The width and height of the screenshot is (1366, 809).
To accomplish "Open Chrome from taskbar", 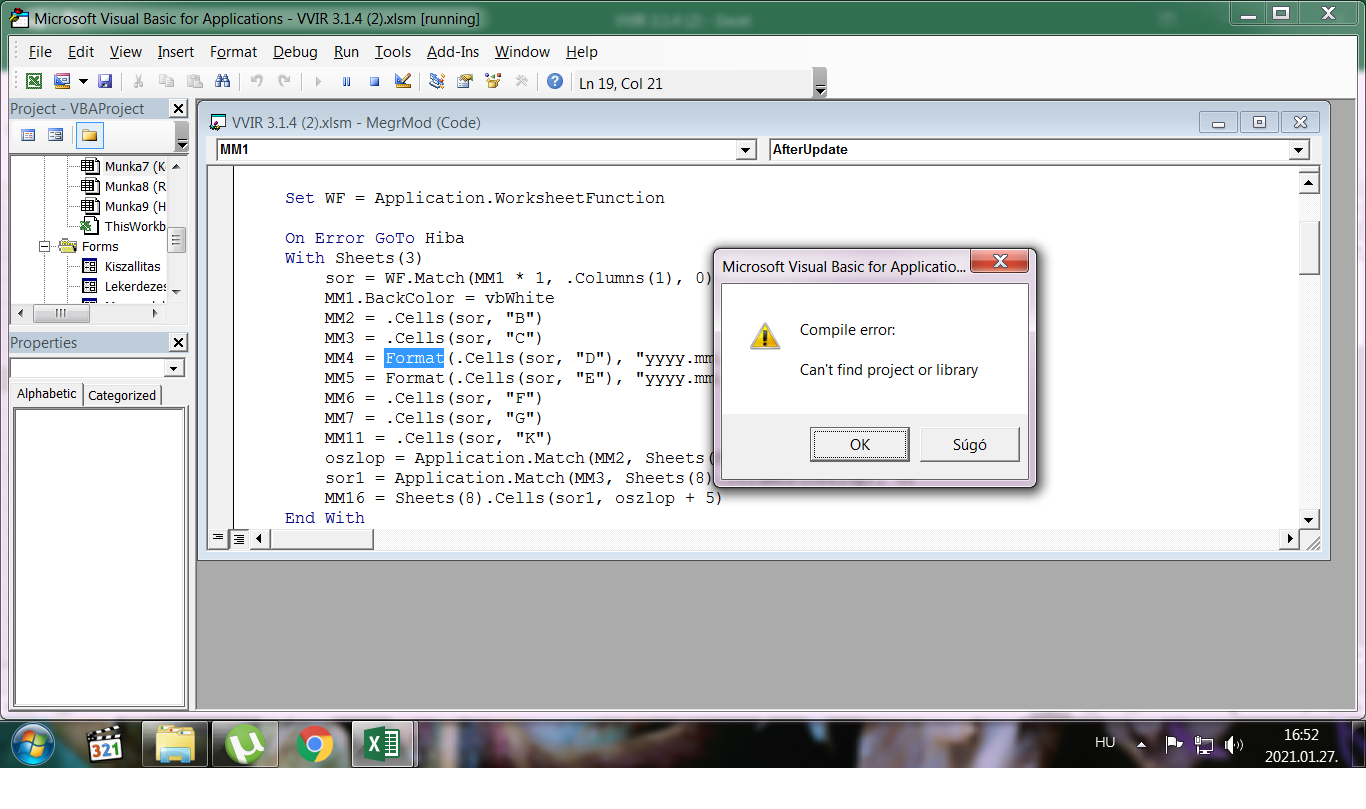I will point(315,745).
